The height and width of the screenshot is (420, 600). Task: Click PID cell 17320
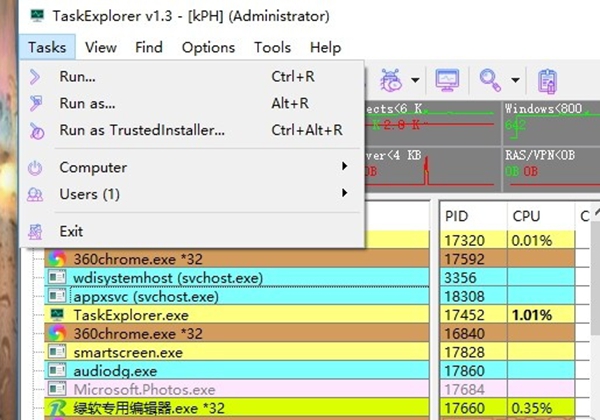(473, 241)
